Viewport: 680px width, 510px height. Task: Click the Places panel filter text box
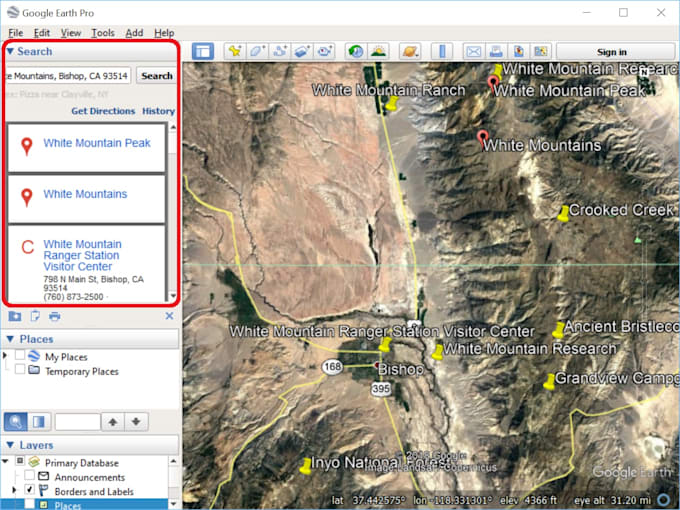click(78, 422)
